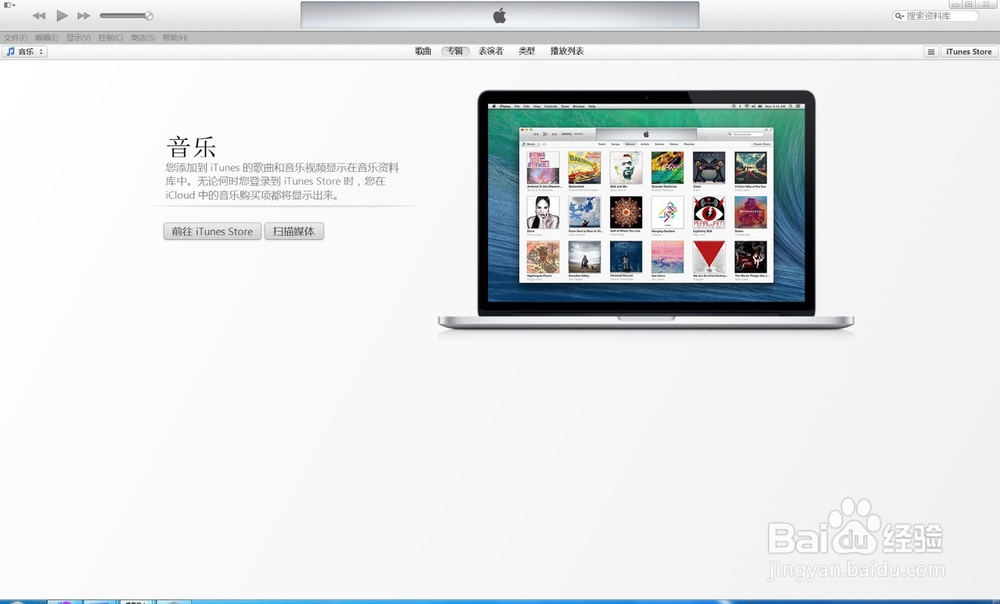Click the 前往 iTunes Store button
1000x604 pixels.
click(211, 231)
